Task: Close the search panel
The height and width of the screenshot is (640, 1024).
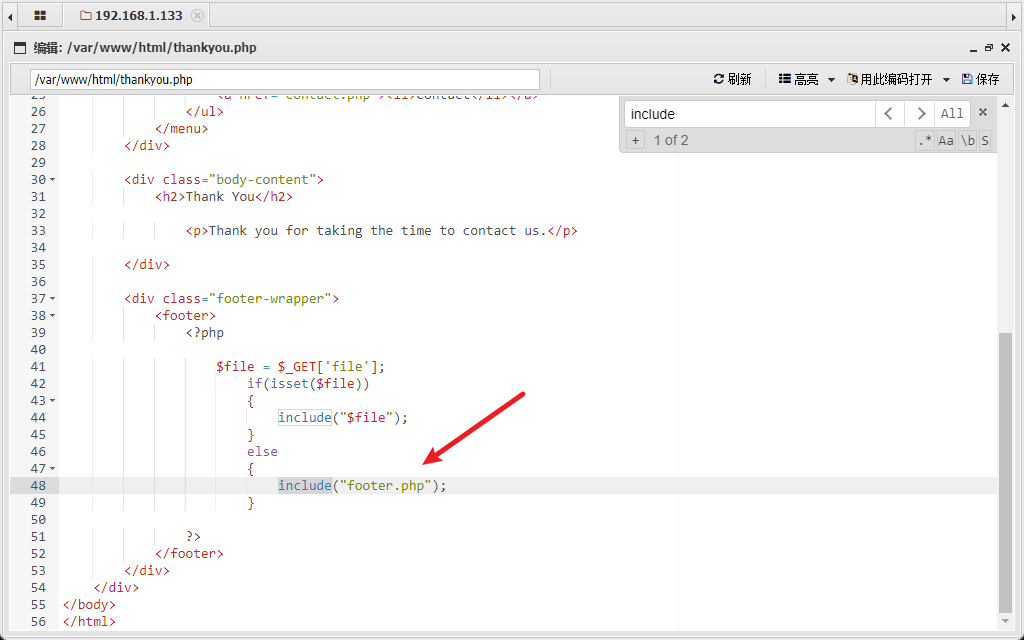Action: [983, 112]
